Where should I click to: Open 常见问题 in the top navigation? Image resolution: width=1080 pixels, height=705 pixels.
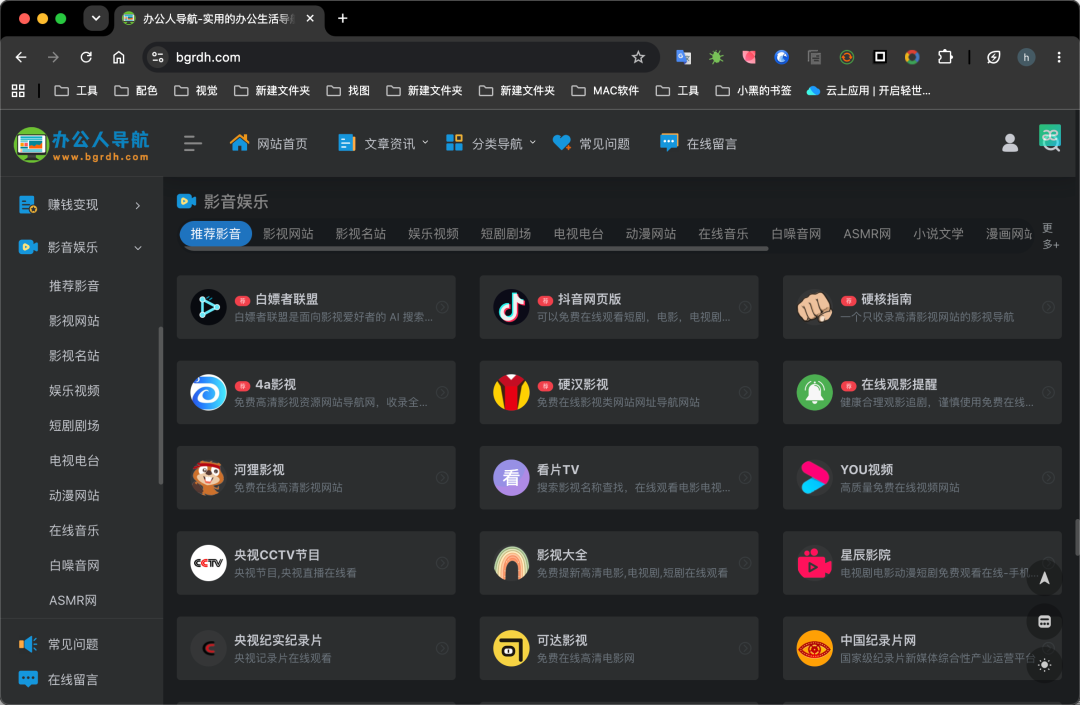point(591,143)
